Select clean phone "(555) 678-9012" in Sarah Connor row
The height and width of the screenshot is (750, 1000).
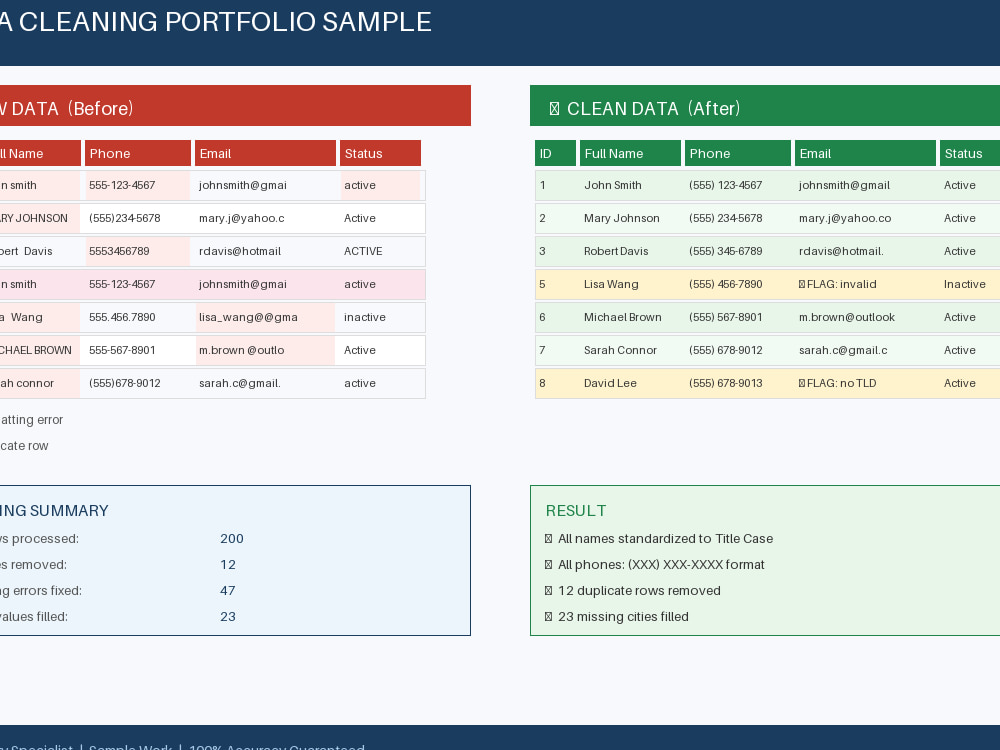725,350
